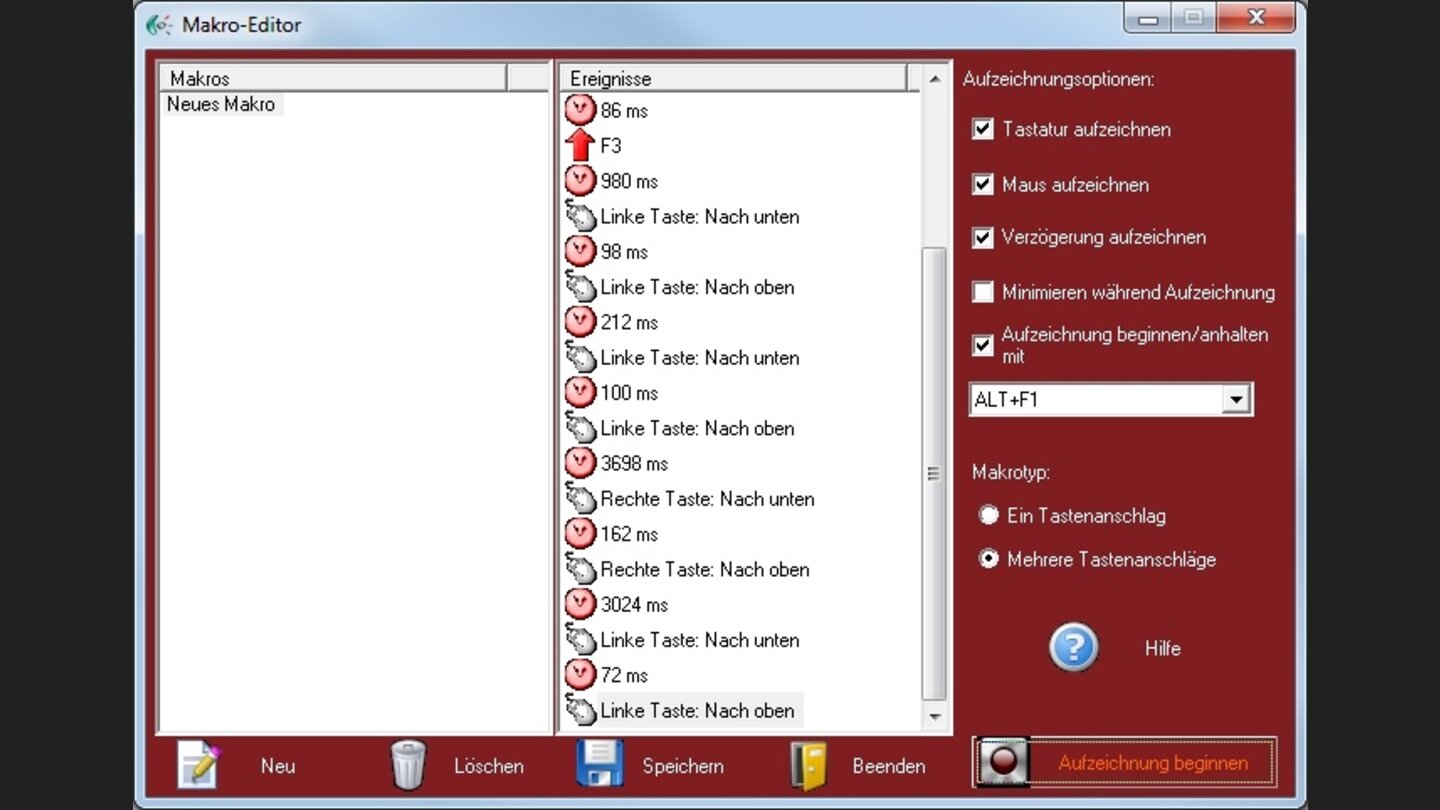Click the Speichern button label
Viewport: 1440px width, 810px height.
683,766
